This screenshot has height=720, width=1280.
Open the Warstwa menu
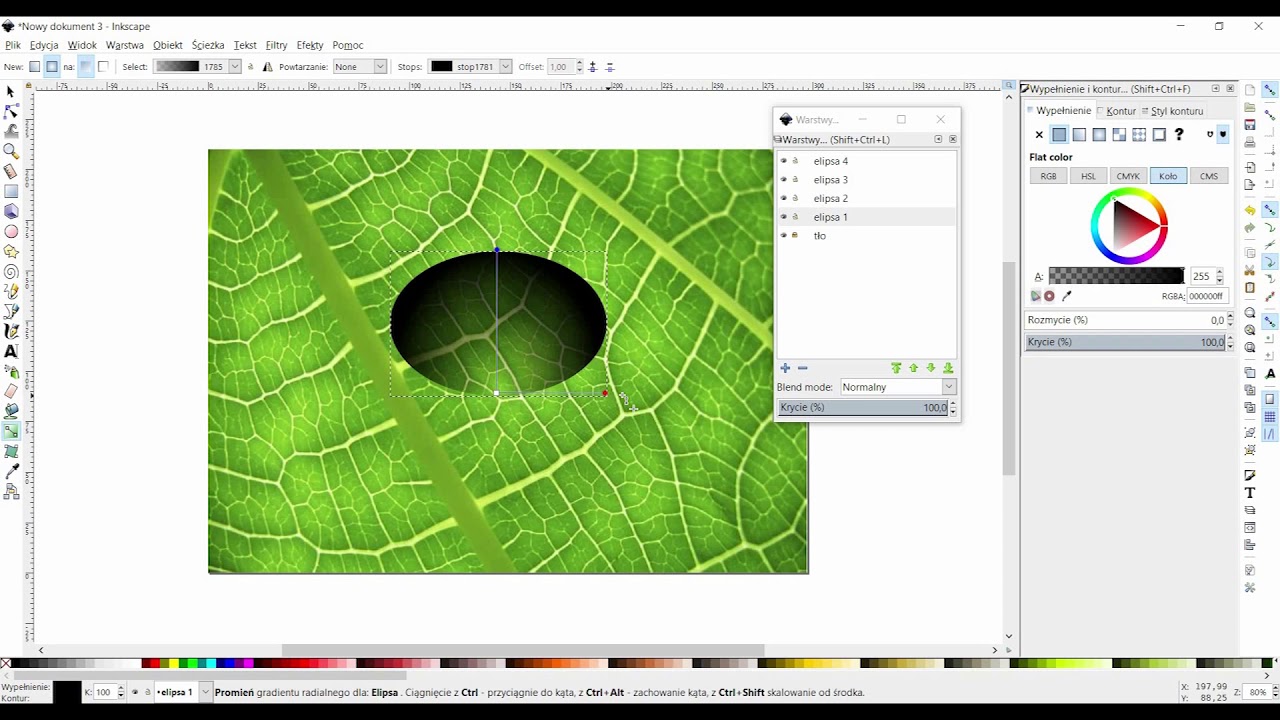coord(125,45)
